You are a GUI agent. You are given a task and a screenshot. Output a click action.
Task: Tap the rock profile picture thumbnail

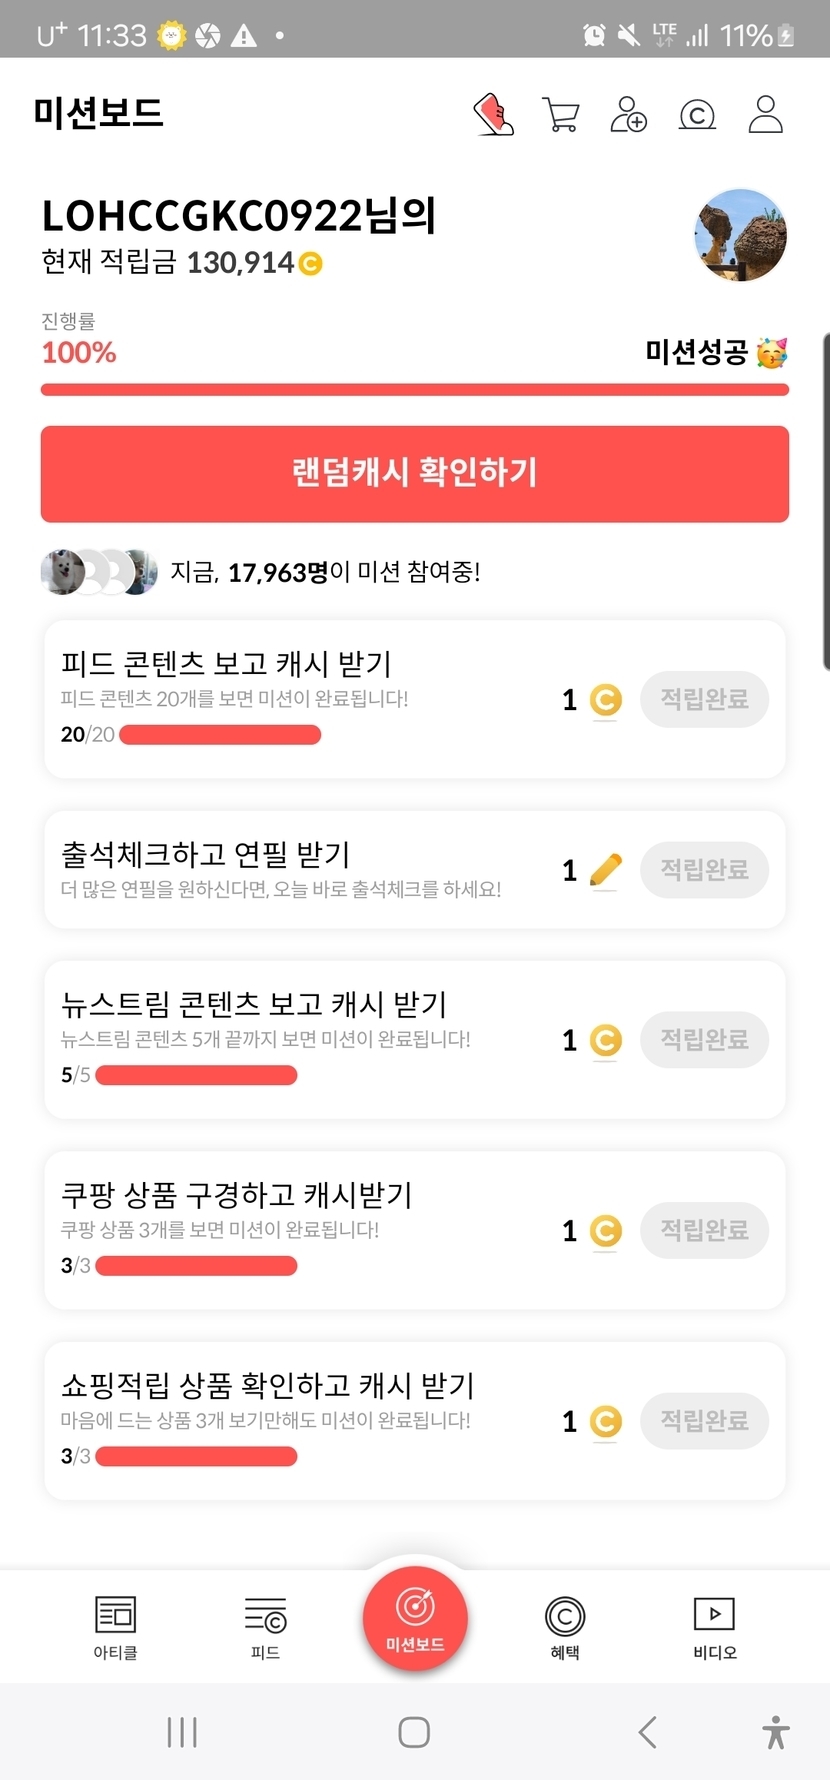[x=740, y=236]
